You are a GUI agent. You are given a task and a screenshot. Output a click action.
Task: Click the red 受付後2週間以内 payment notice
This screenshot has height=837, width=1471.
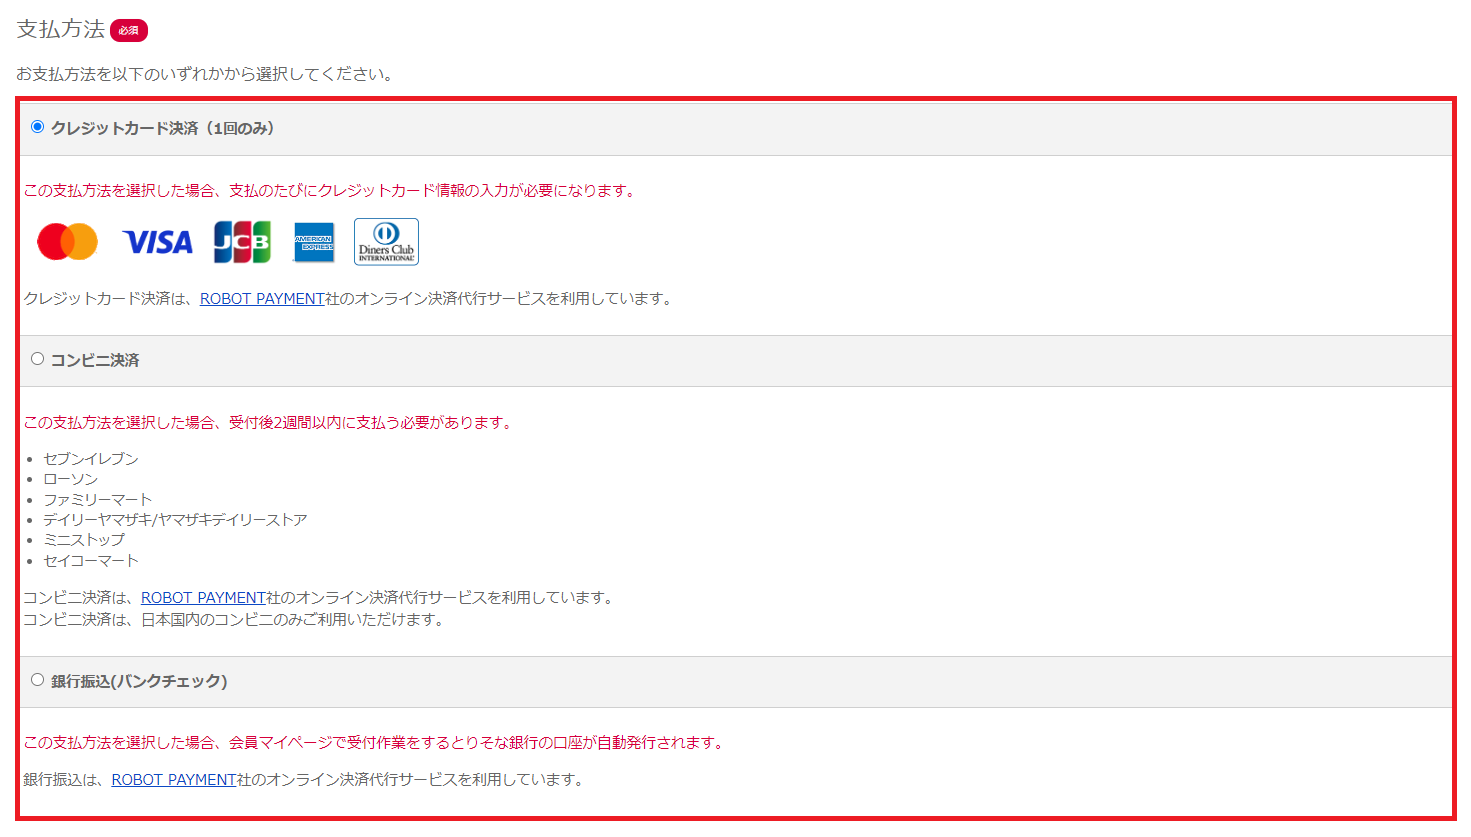269,423
